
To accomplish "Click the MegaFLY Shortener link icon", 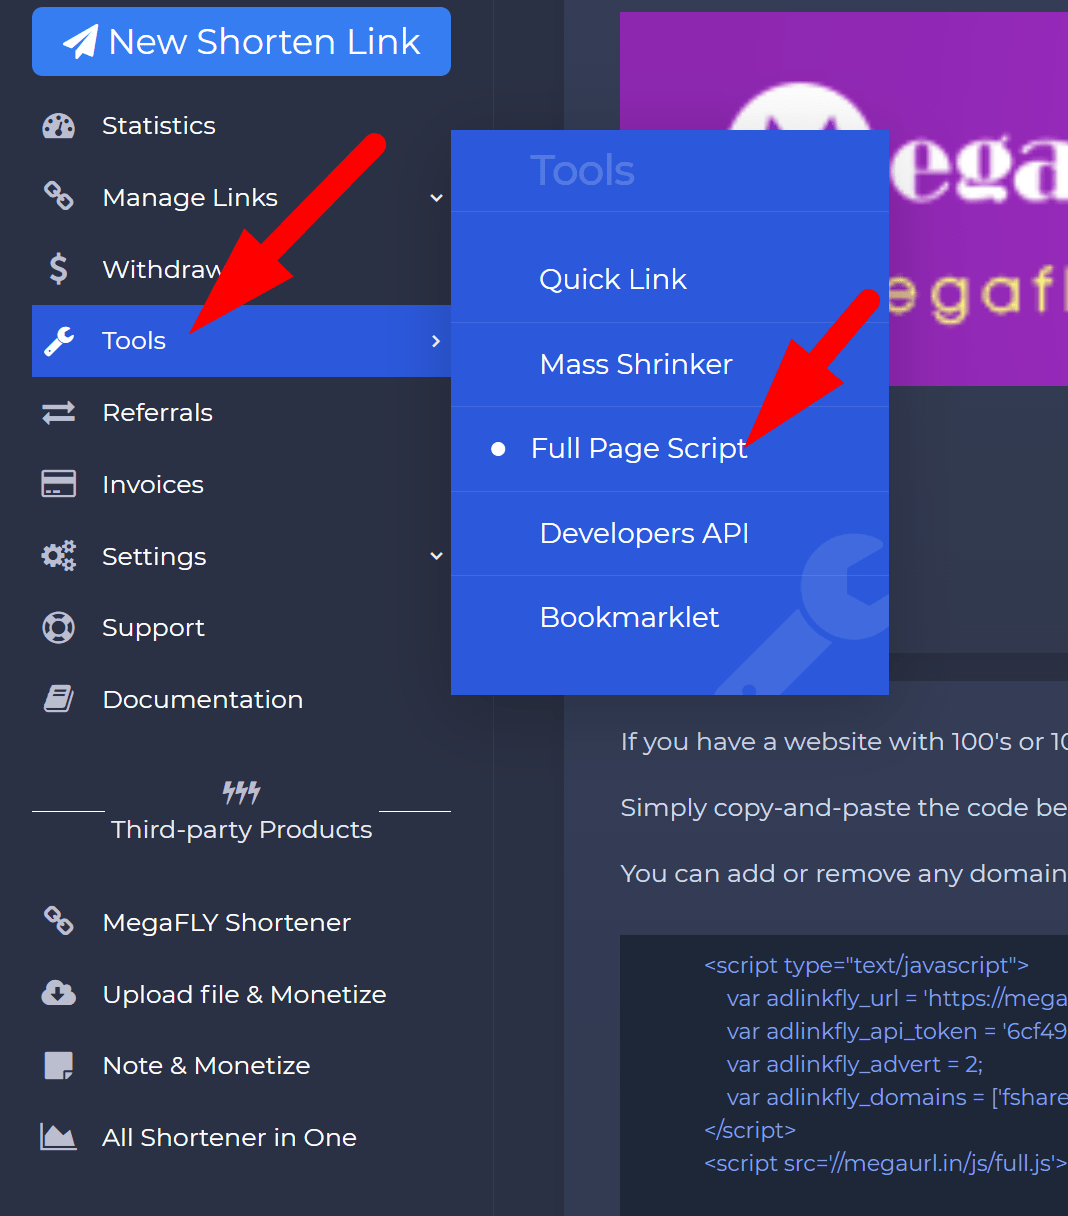I will 58,921.
